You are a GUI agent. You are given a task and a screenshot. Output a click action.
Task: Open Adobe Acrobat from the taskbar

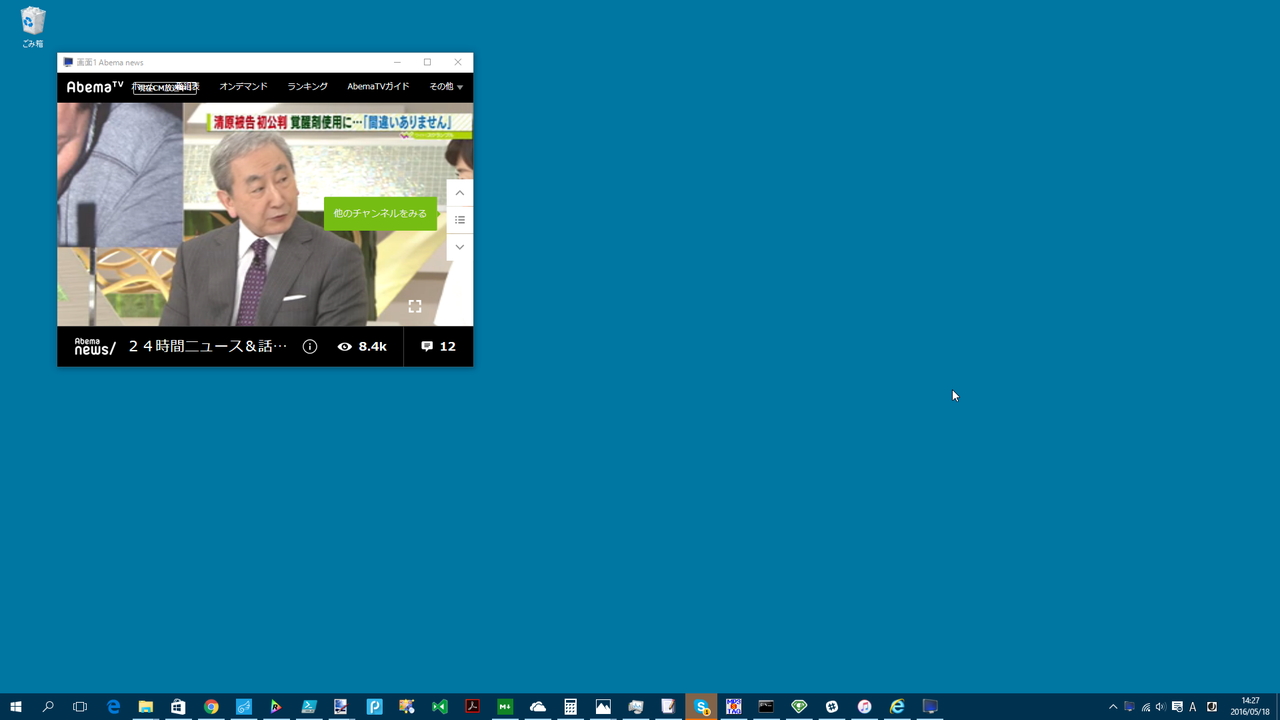472,707
